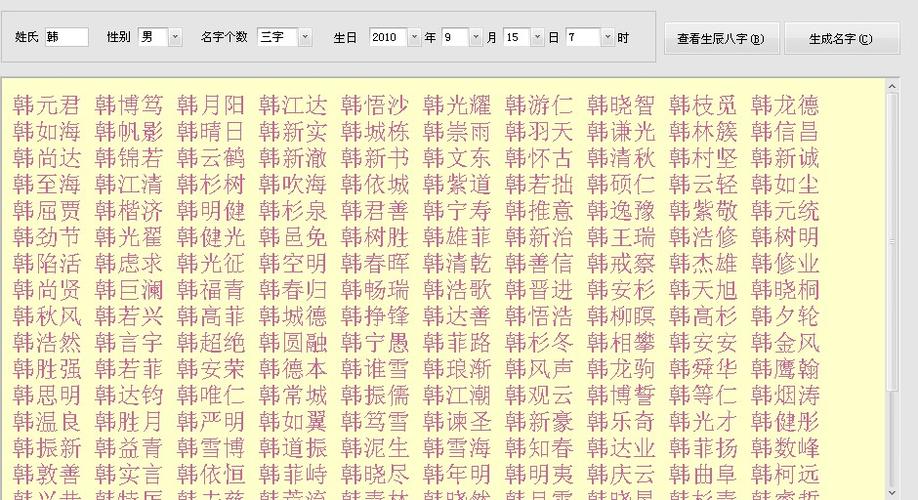Select the name 韩羽天
Viewport: 918px width, 500px height.
click(539, 132)
